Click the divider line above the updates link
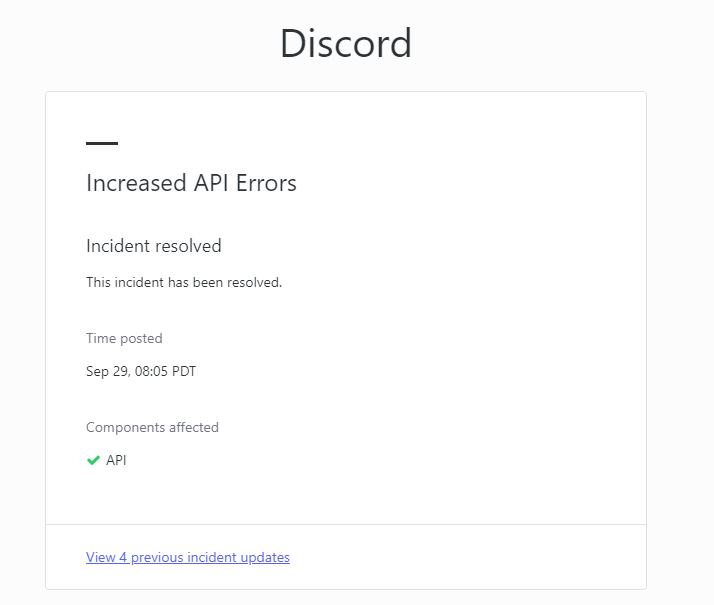This screenshot has height=605, width=714. tap(346, 524)
